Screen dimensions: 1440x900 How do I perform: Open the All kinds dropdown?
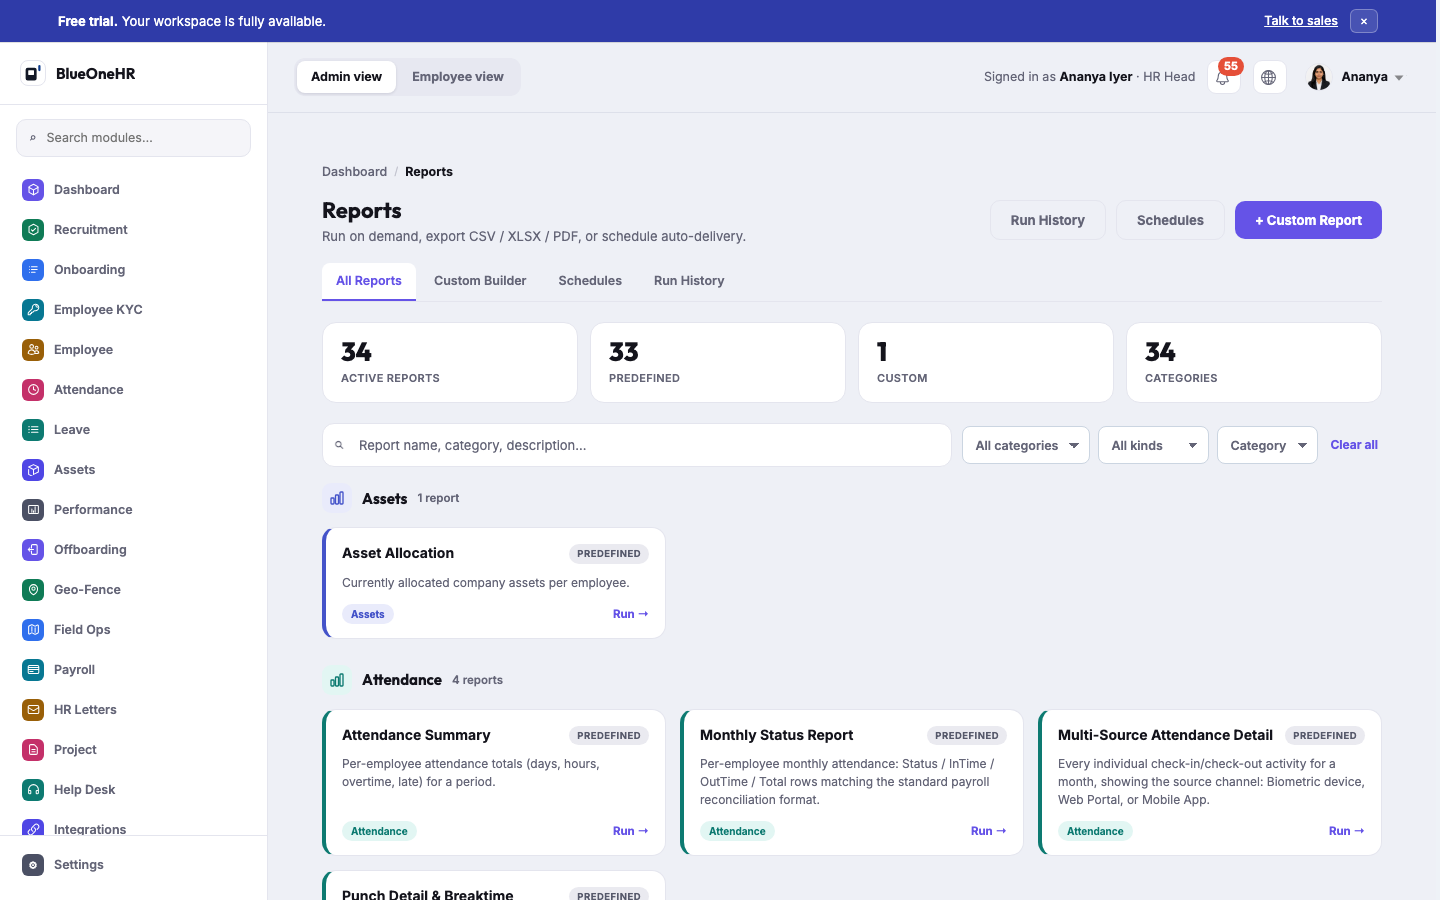click(1153, 445)
